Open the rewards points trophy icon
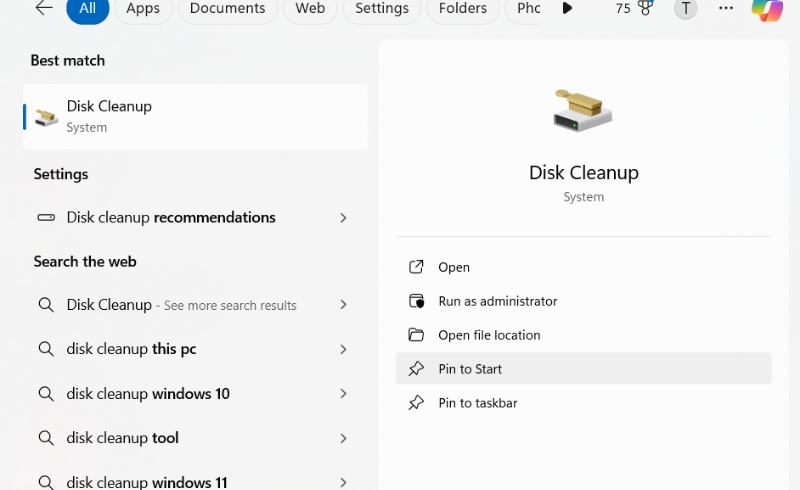800x490 pixels. (x=645, y=8)
